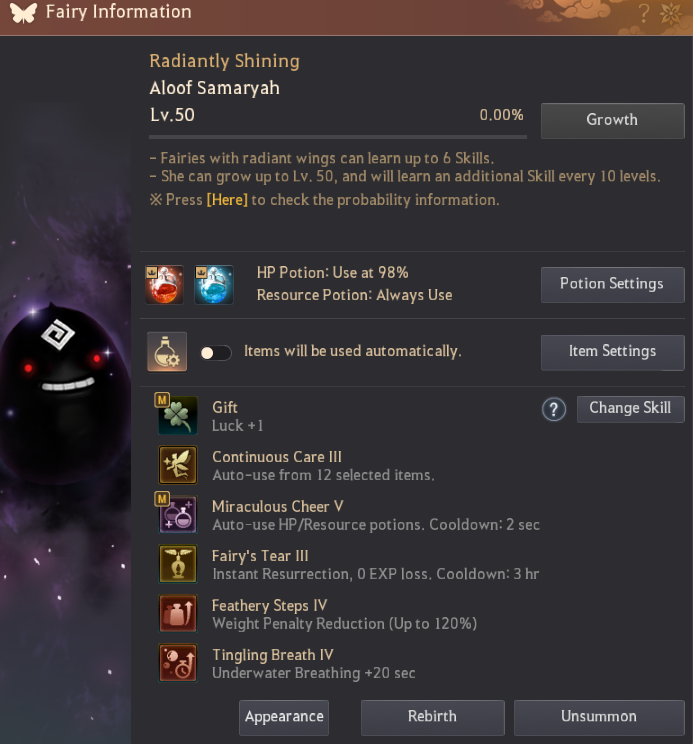Open the skill help question mark icon
This screenshot has height=744, width=693.
pos(554,409)
